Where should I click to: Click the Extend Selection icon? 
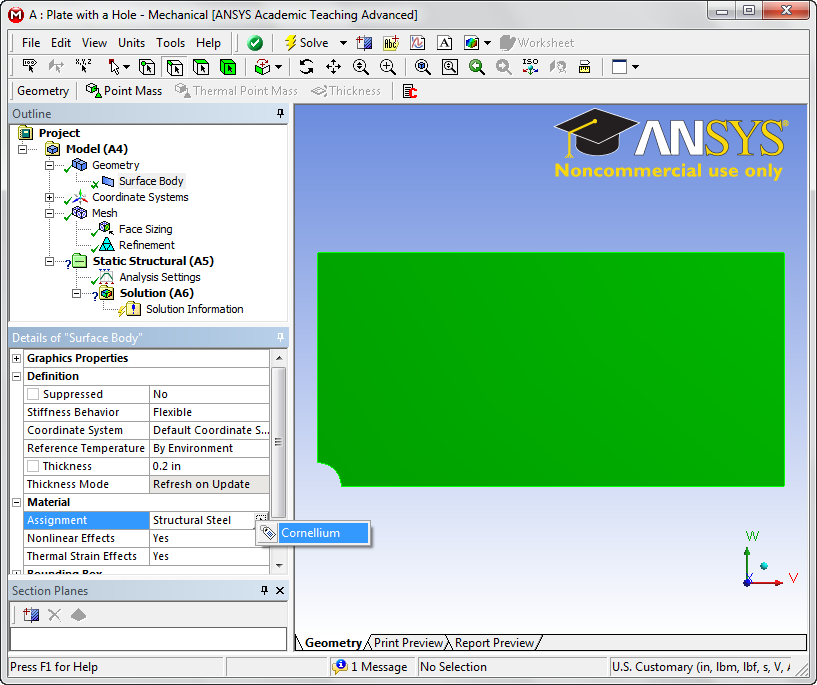click(x=263, y=67)
